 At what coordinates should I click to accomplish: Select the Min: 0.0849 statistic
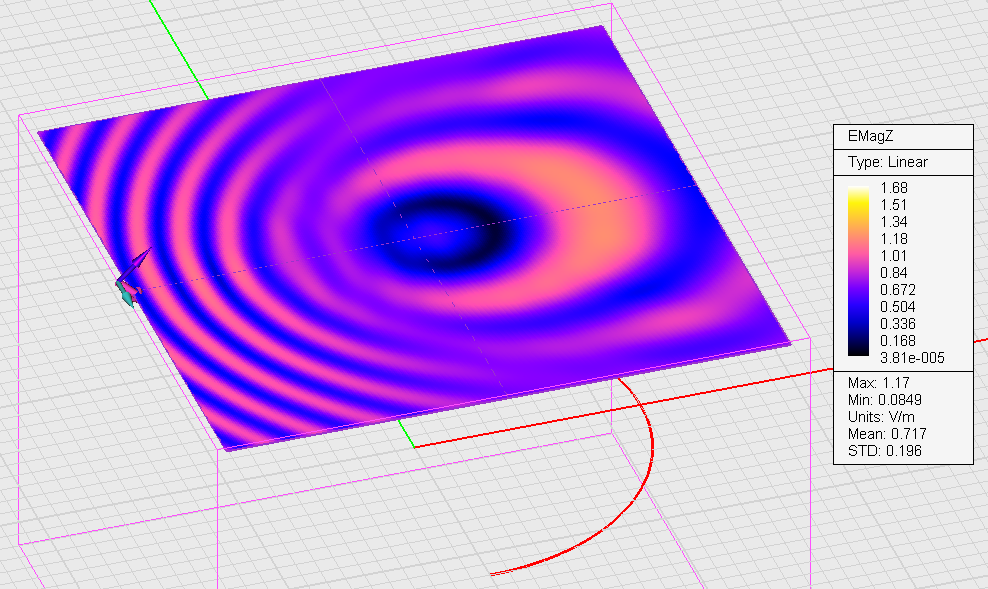(x=885, y=399)
